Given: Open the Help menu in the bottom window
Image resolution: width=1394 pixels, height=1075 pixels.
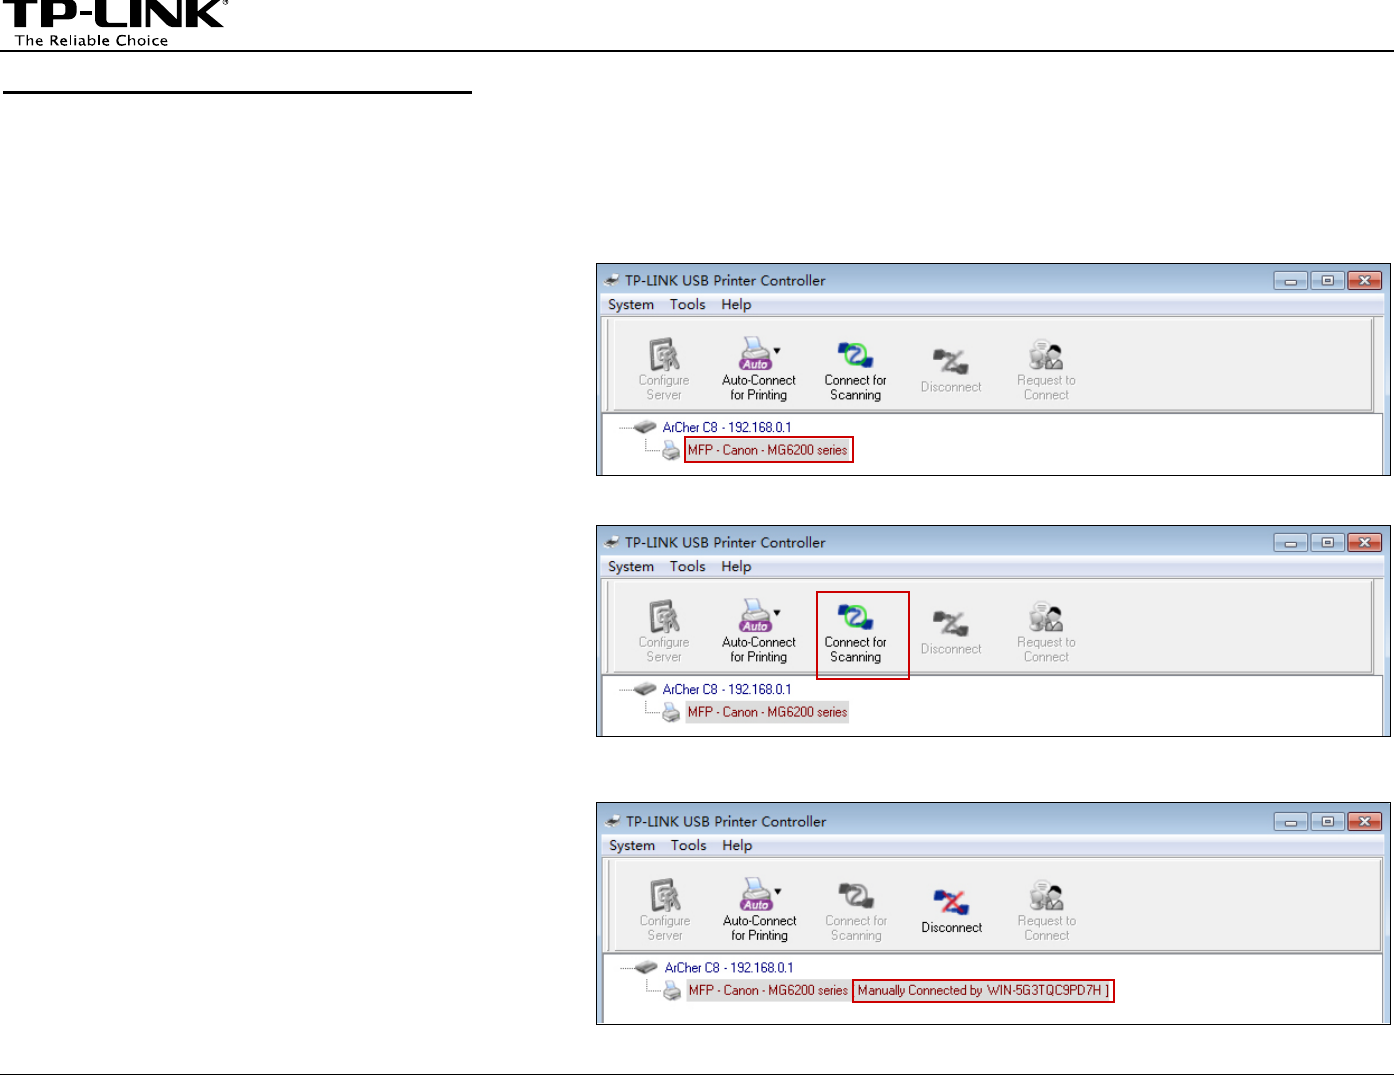Looking at the screenshot, I should pyautogui.click(x=737, y=846).
